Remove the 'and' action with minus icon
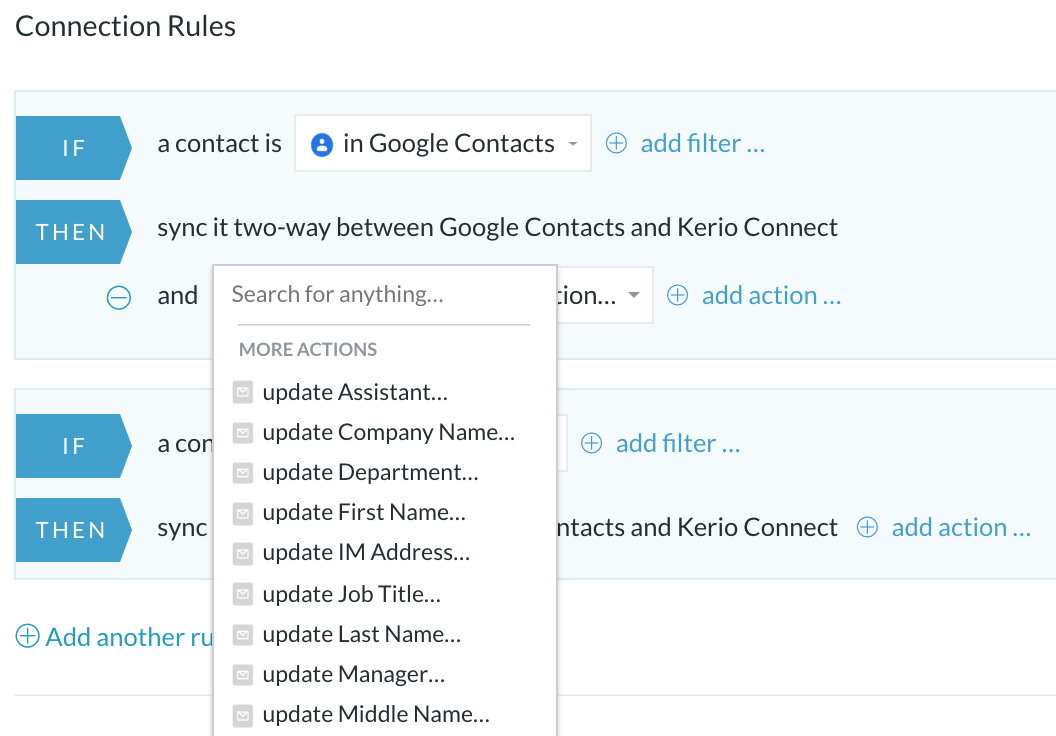The width and height of the screenshot is (1056, 736). [x=119, y=298]
